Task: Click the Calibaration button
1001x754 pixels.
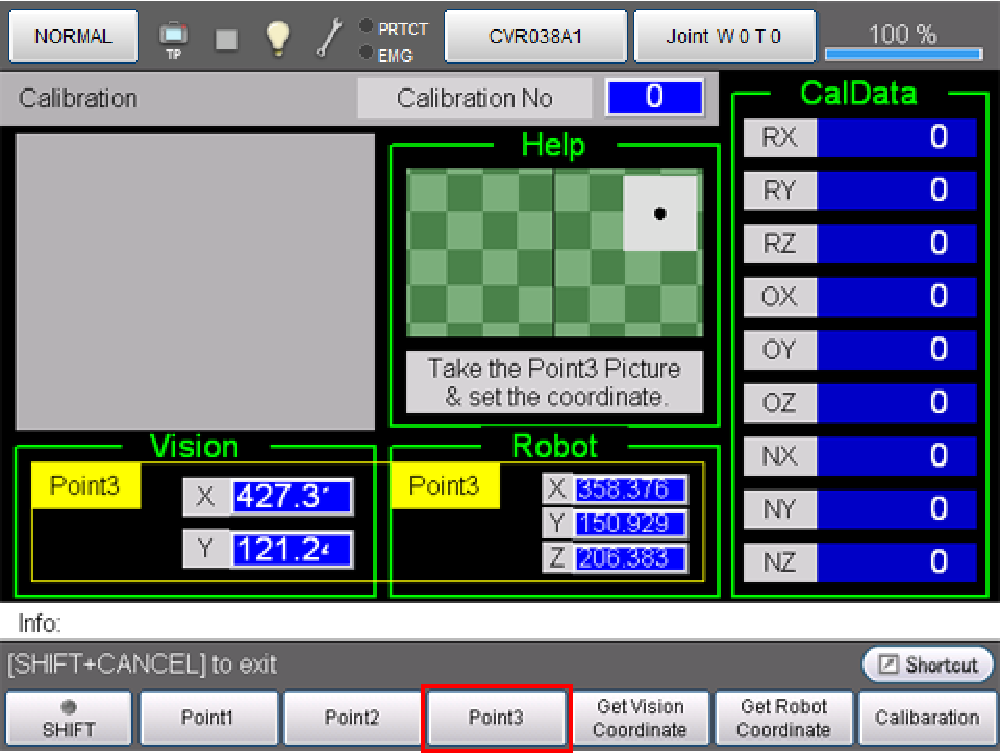Action: point(927,718)
